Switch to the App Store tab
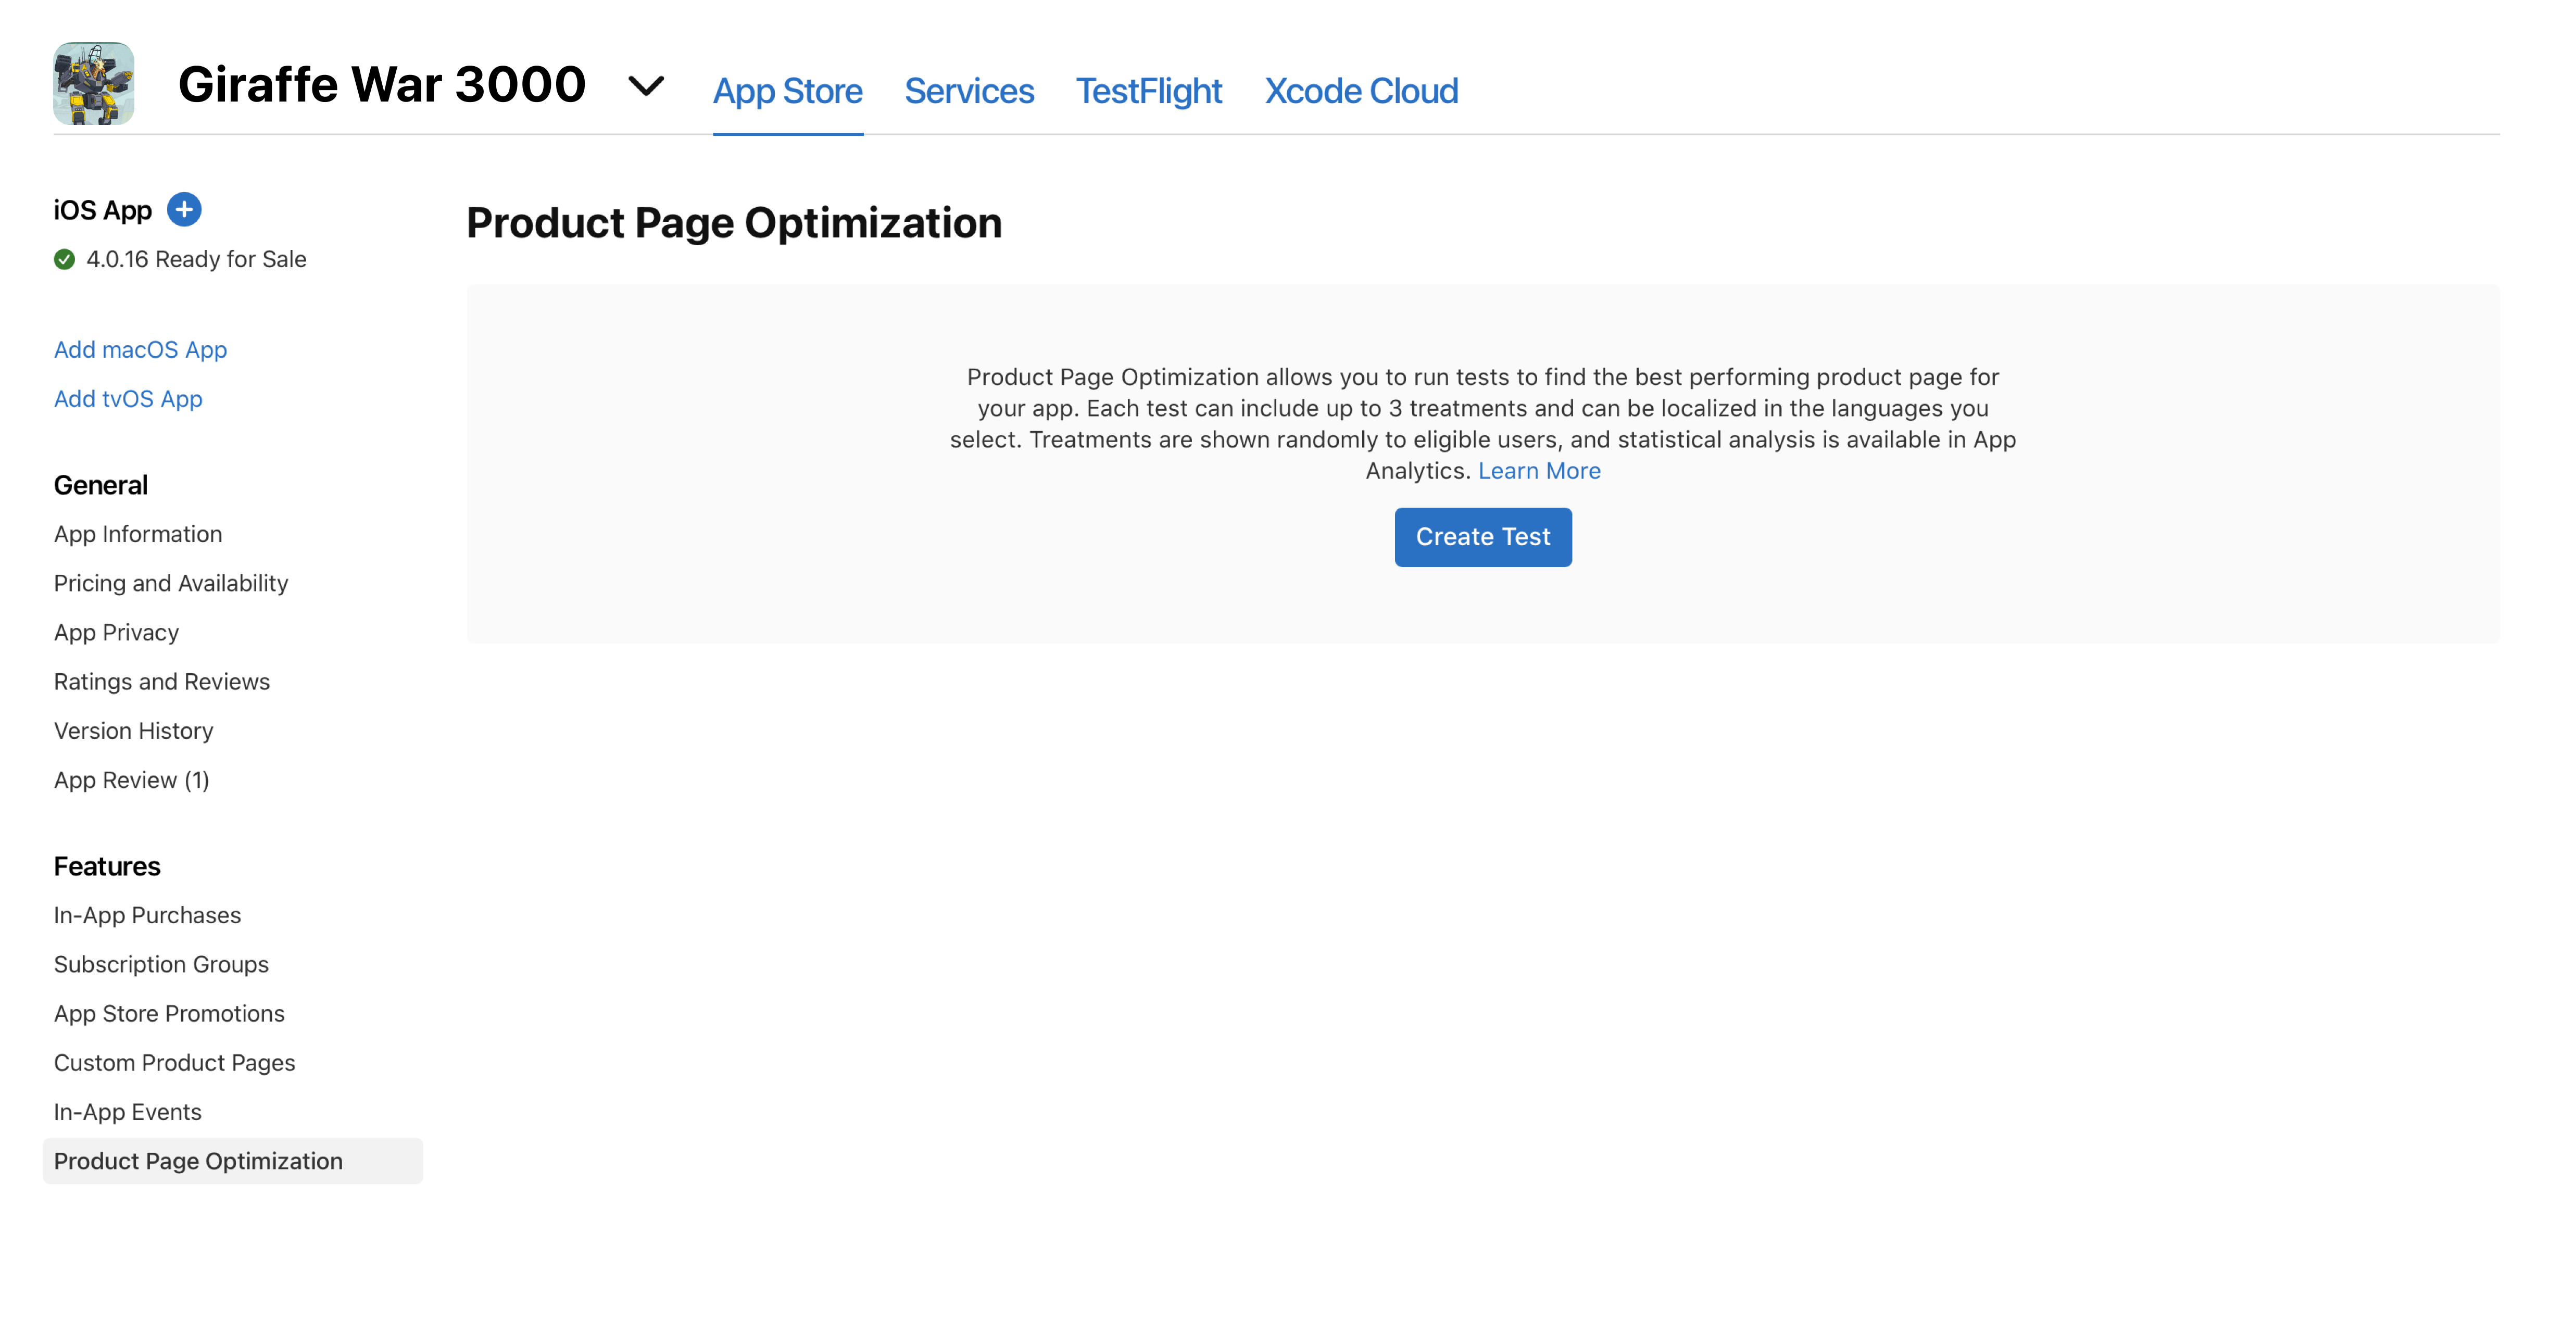 click(x=787, y=91)
